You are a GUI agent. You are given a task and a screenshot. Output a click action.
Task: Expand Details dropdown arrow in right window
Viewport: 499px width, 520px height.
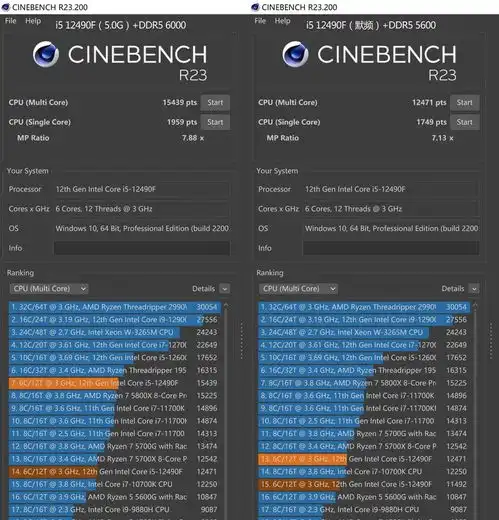474,289
